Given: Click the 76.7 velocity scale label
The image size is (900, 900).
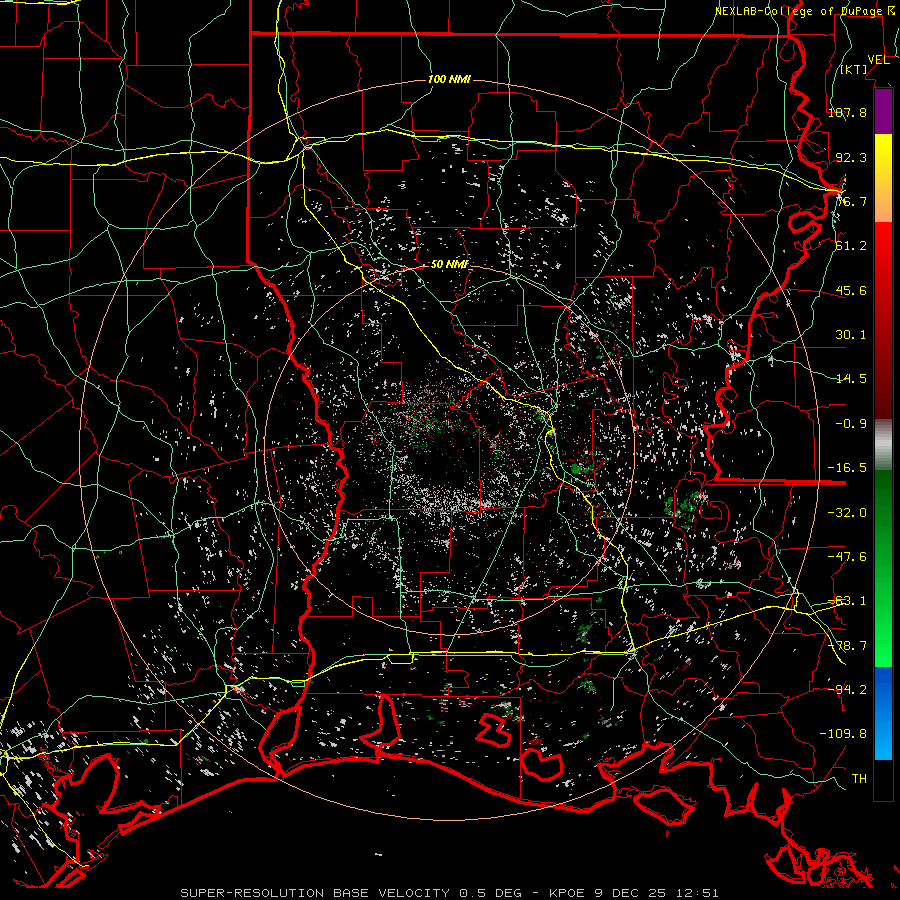Looking at the screenshot, I should 851,201.
